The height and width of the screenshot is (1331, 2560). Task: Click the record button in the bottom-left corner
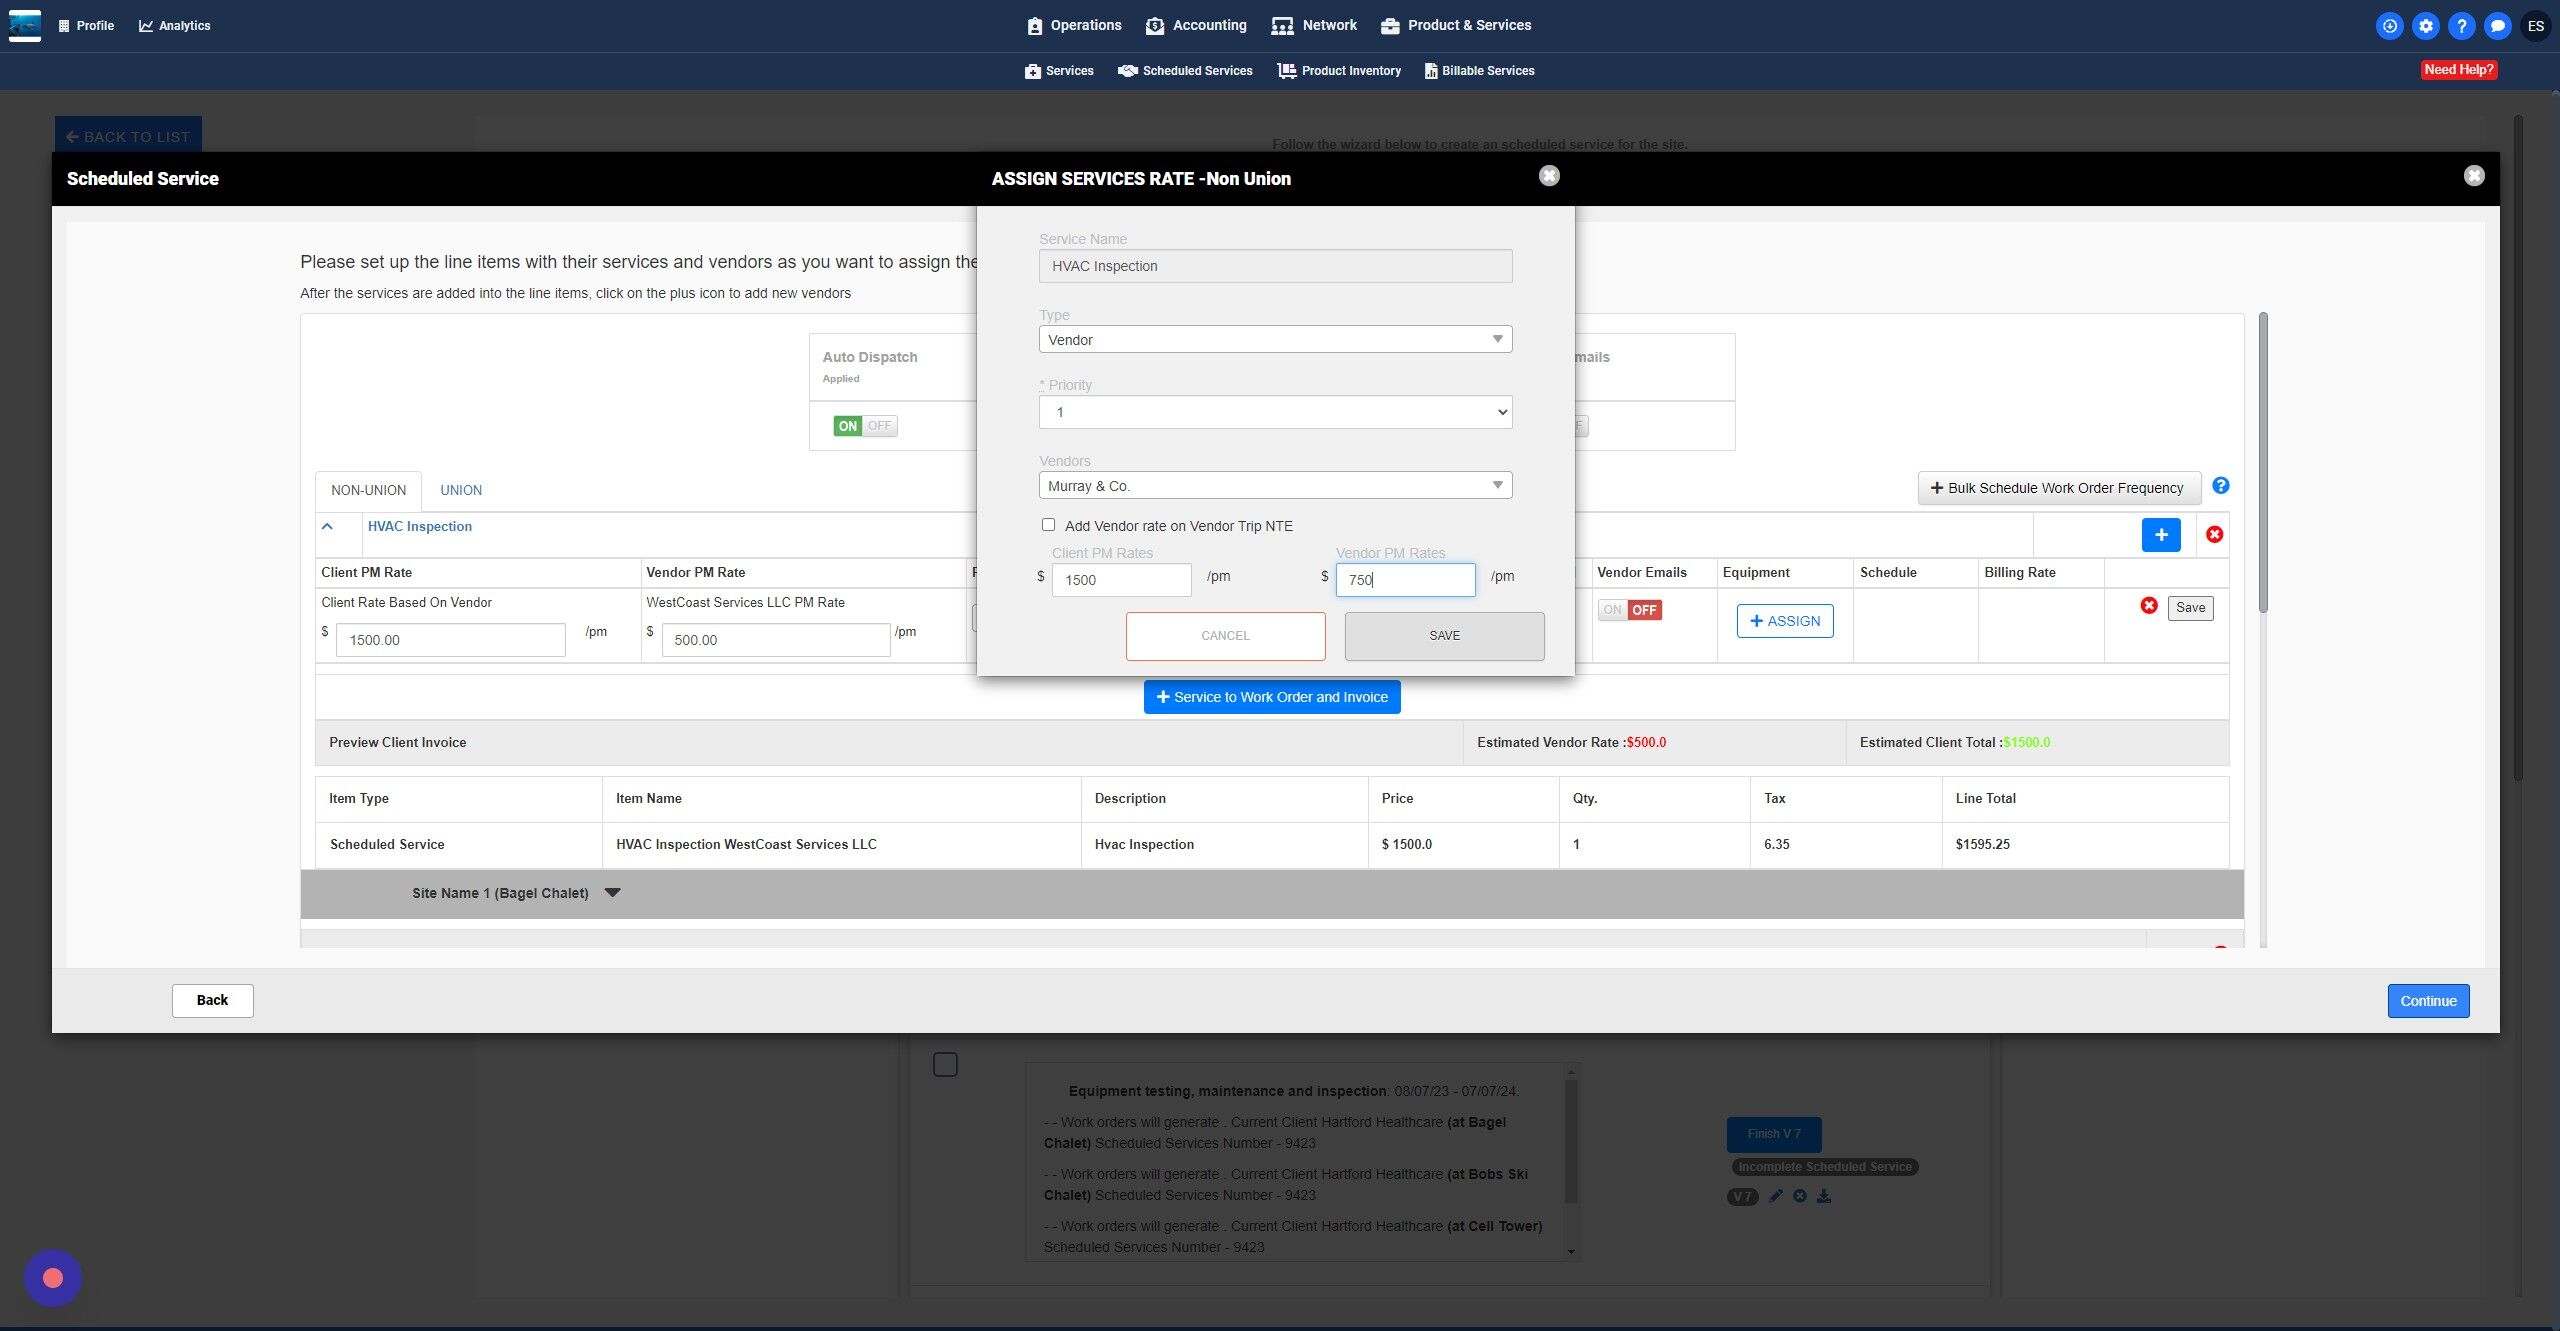53,1277
